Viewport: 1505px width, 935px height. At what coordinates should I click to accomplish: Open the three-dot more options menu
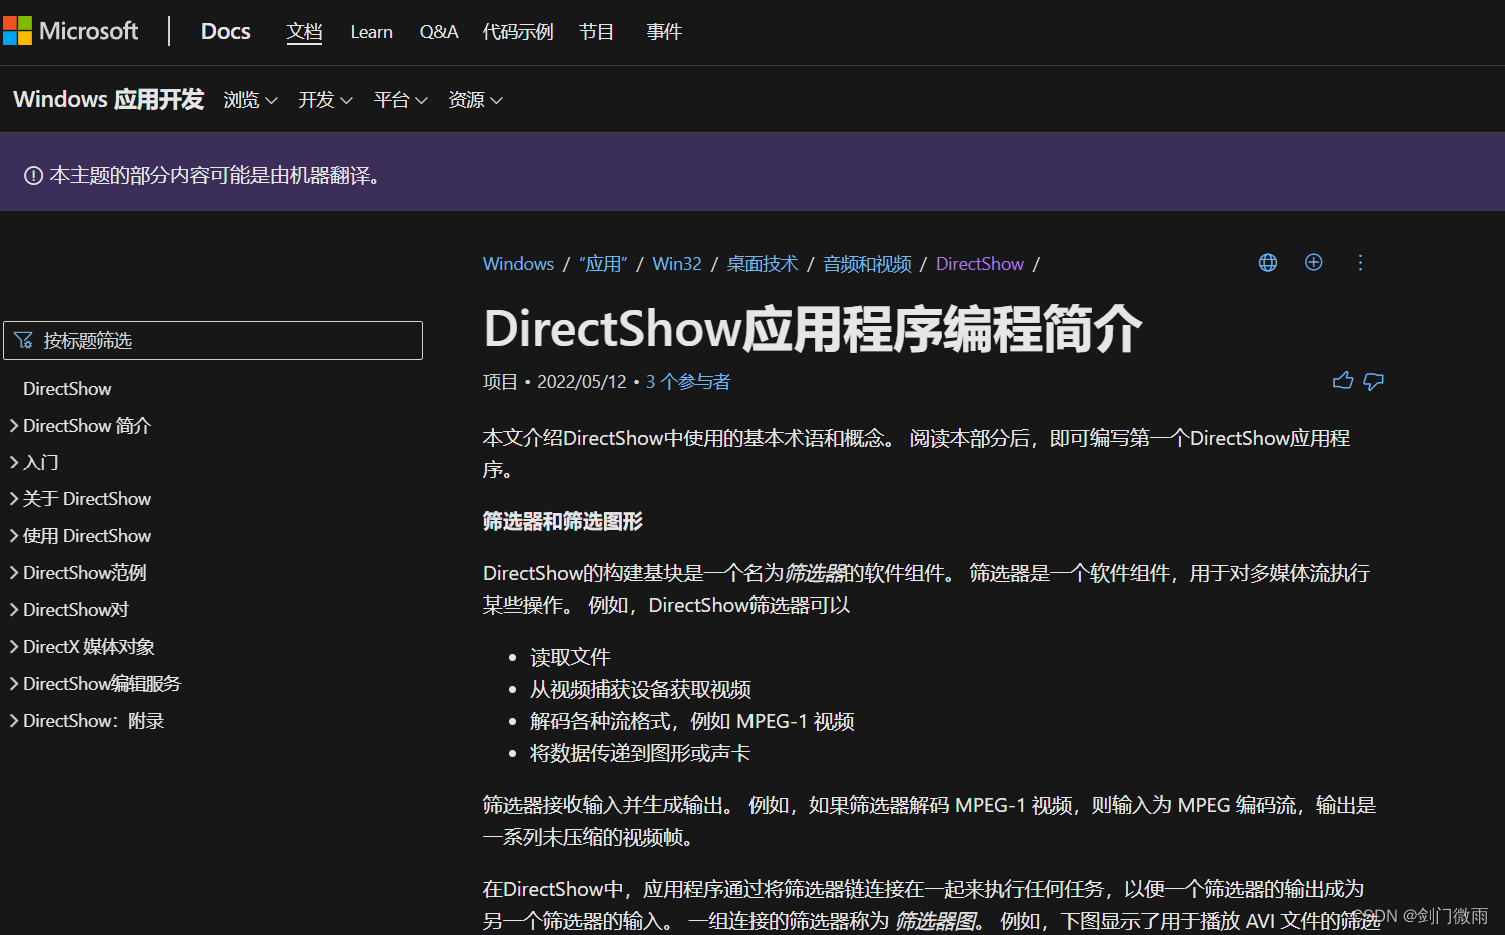1360,263
